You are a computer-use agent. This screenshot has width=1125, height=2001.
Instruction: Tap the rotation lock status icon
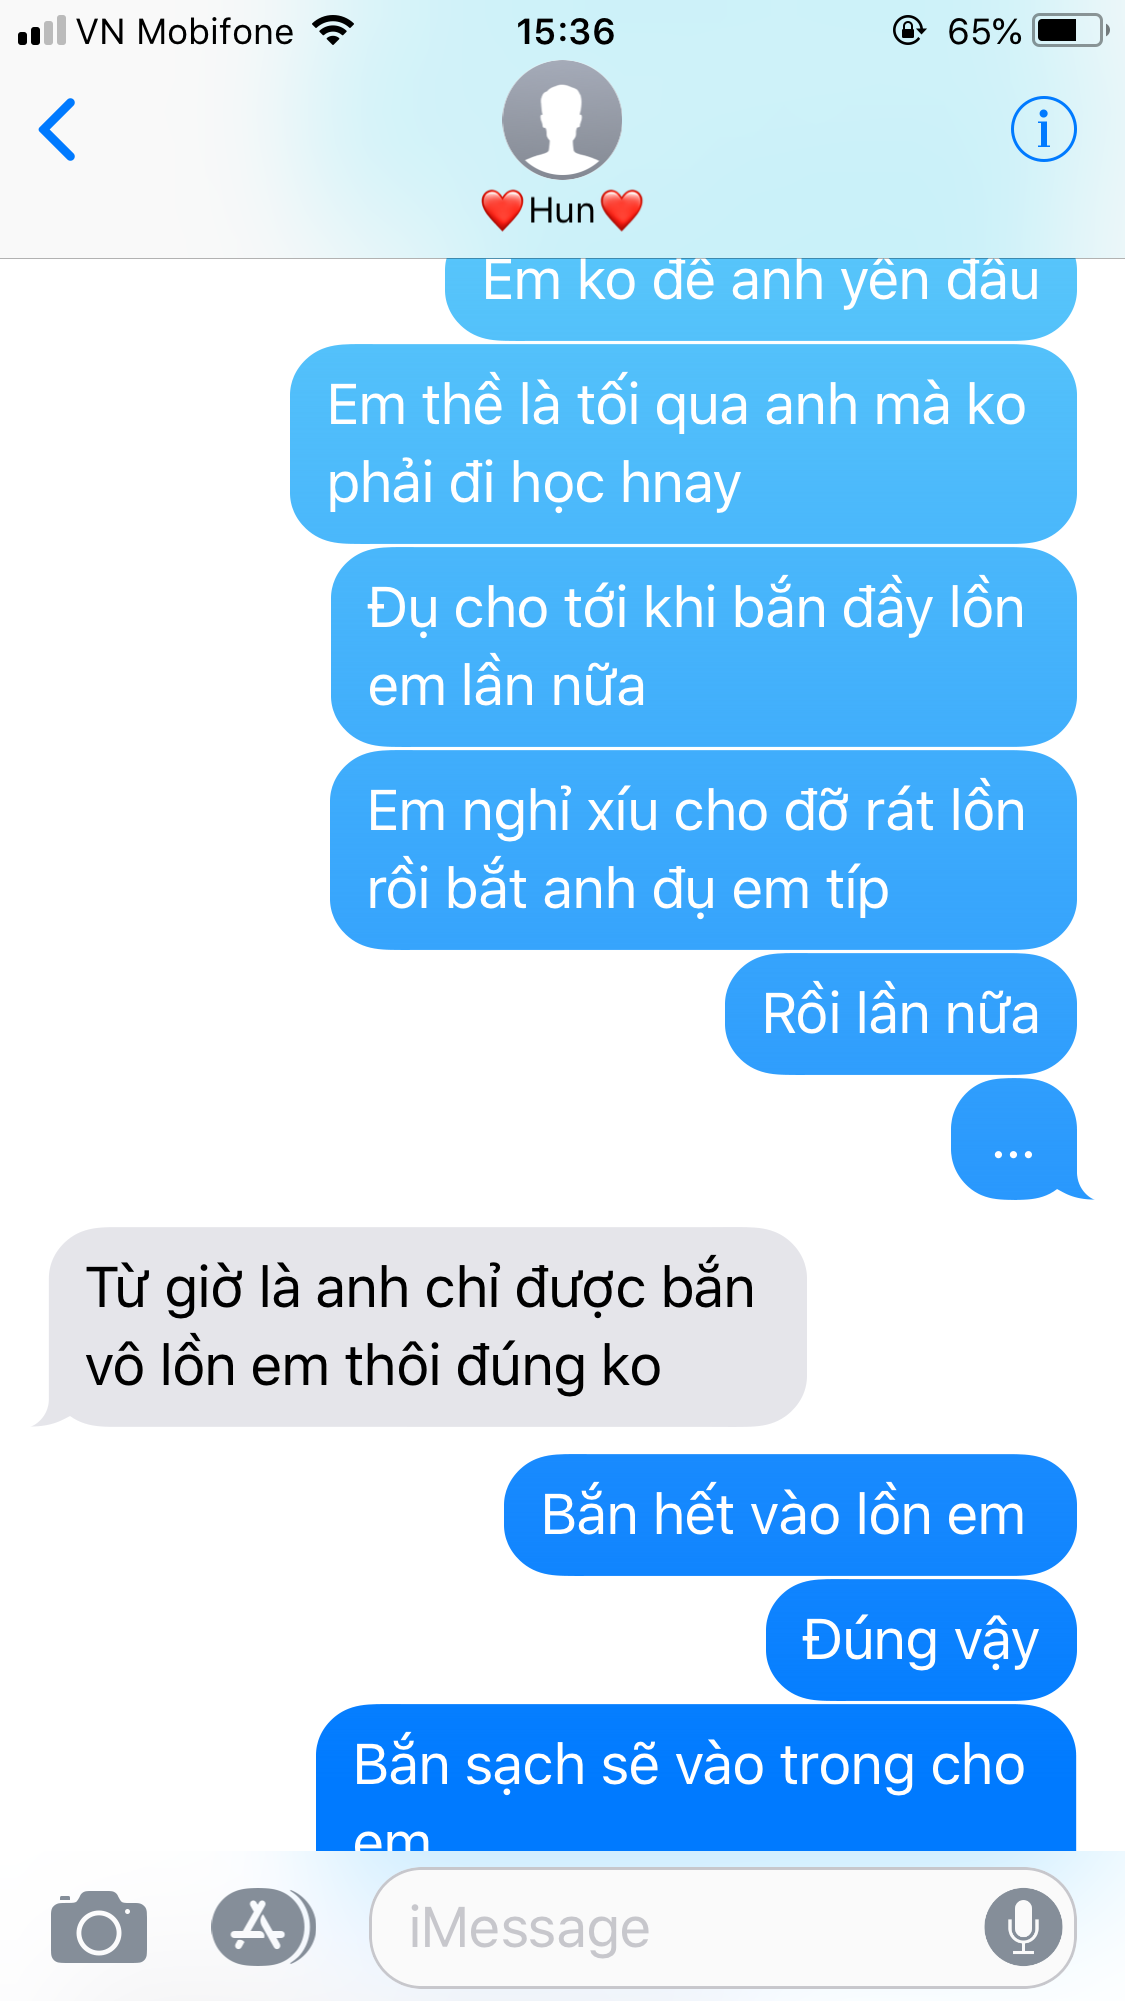[x=908, y=31]
